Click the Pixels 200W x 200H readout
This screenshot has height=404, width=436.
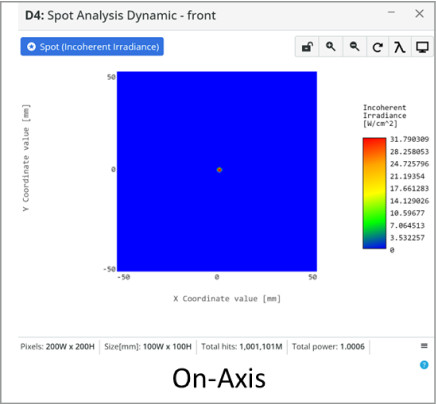[57, 347]
